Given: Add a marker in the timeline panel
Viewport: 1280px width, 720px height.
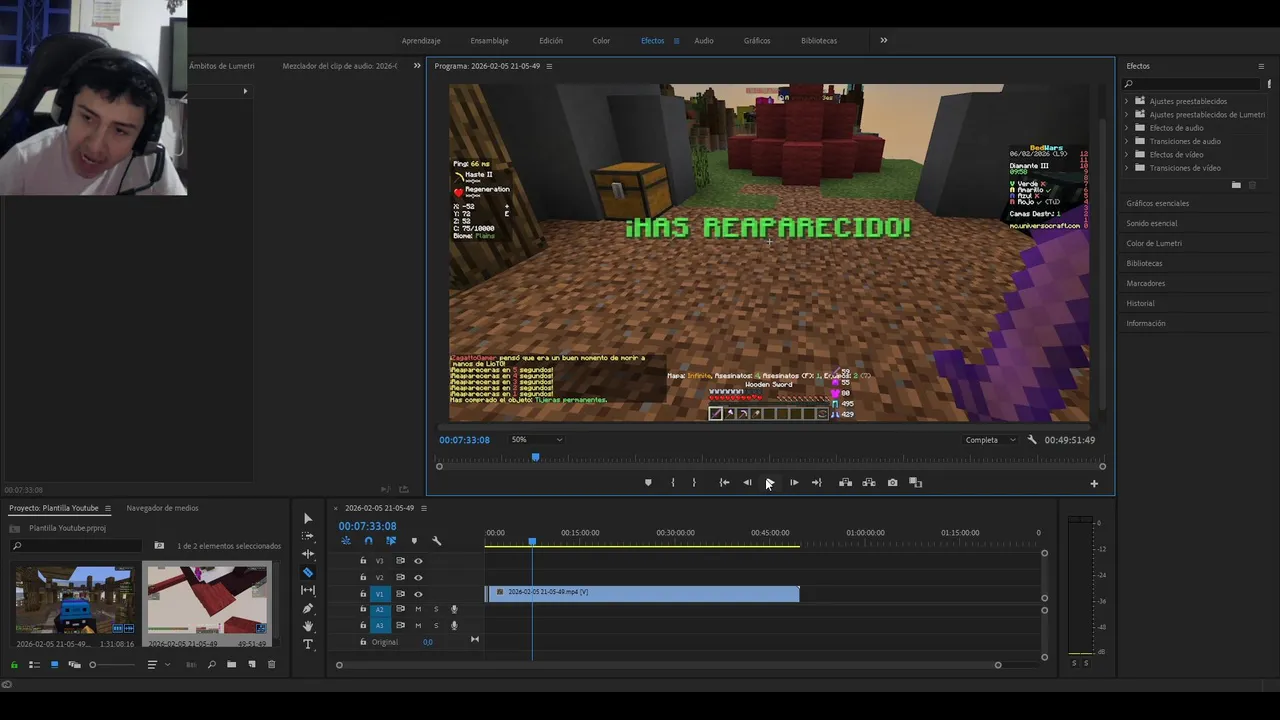Looking at the screenshot, I should coord(414,541).
